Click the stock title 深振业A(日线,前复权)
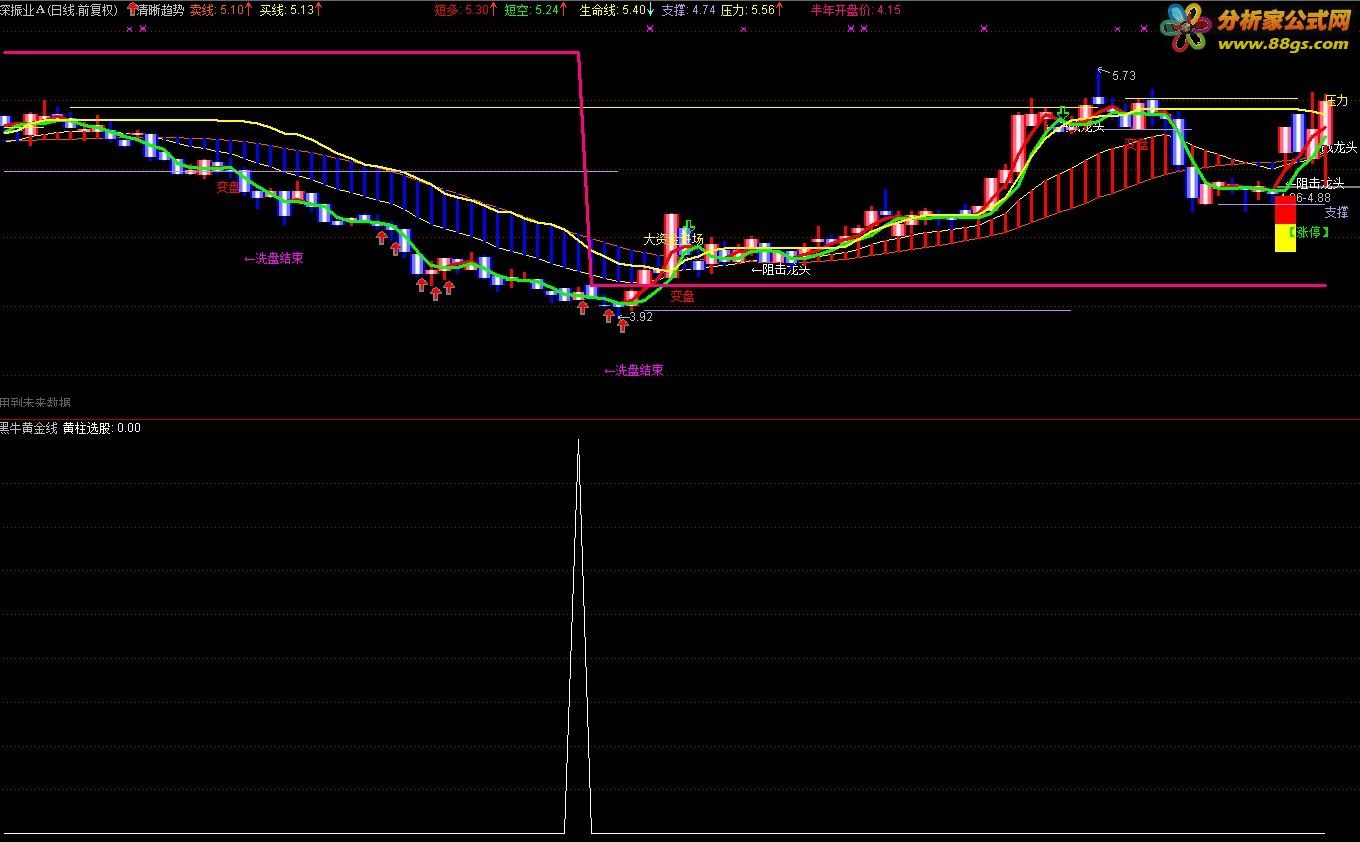This screenshot has width=1360, height=842. (x=58, y=9)
